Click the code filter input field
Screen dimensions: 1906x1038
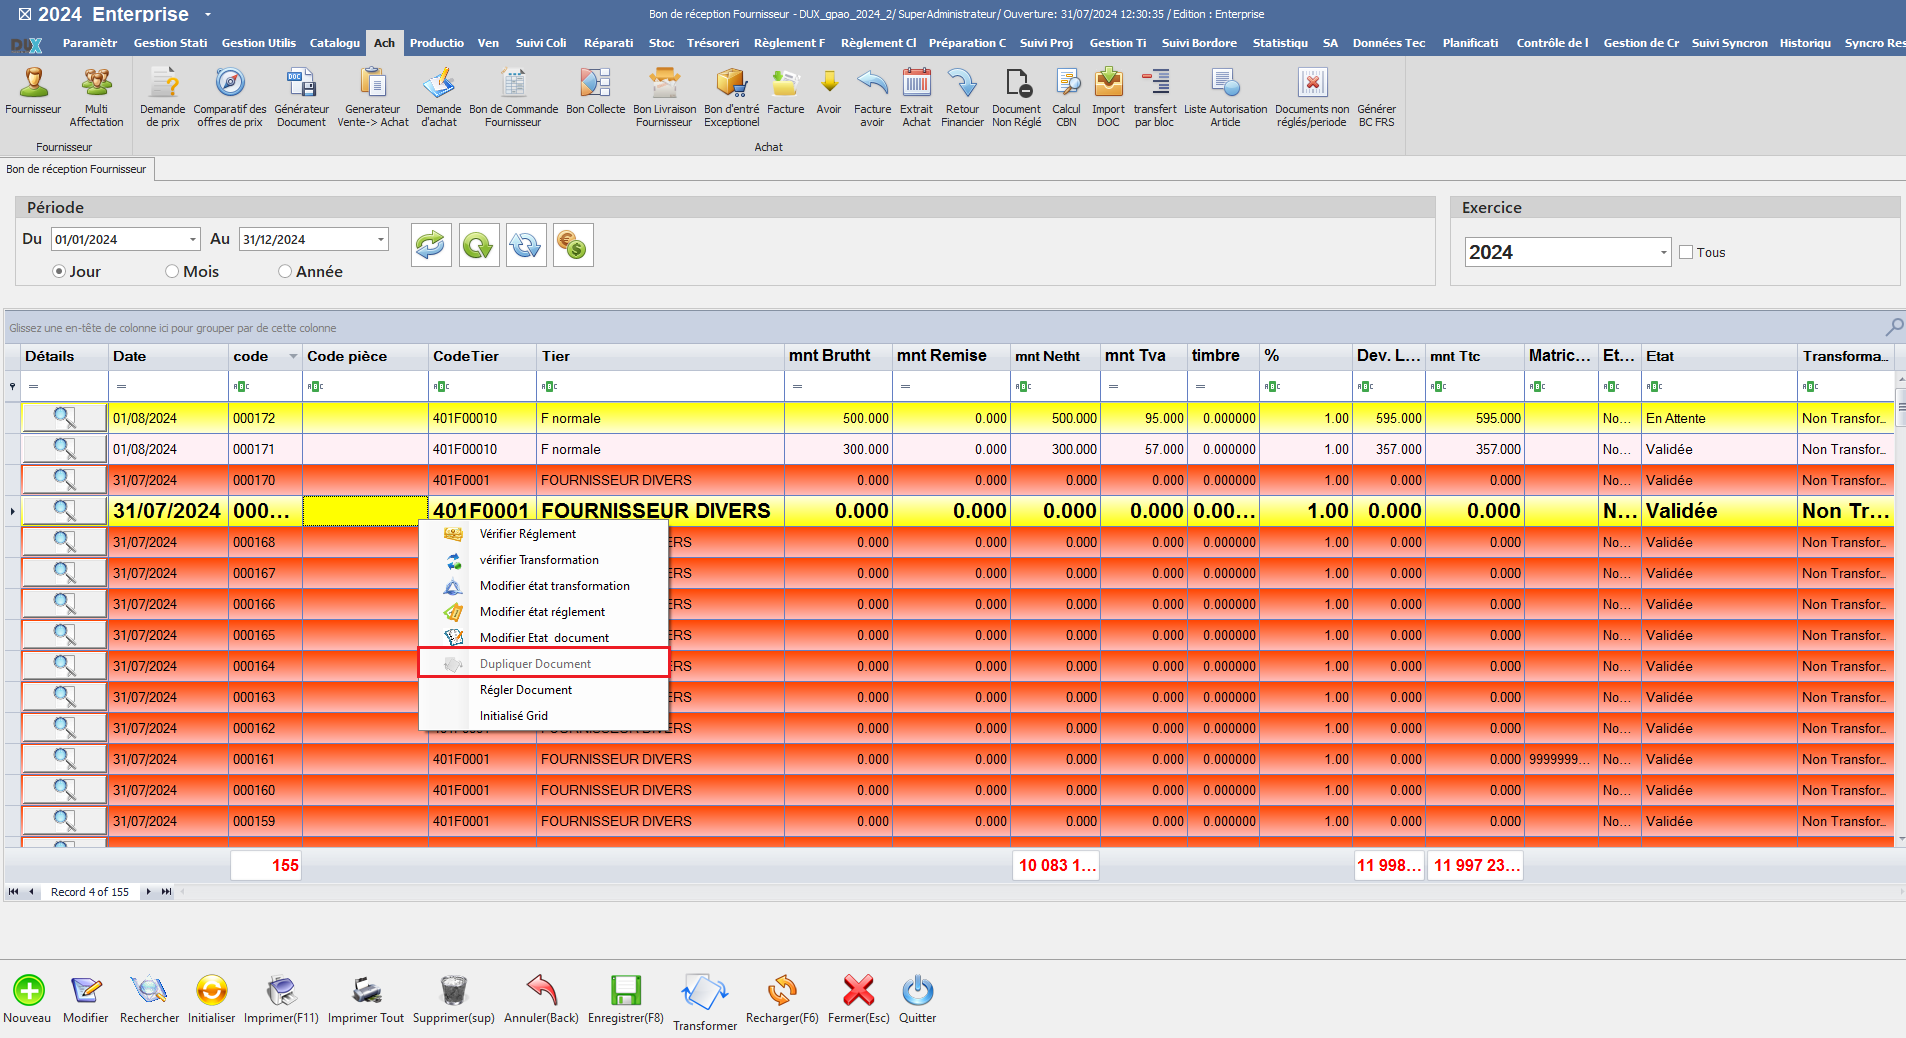tap(265, 386)
